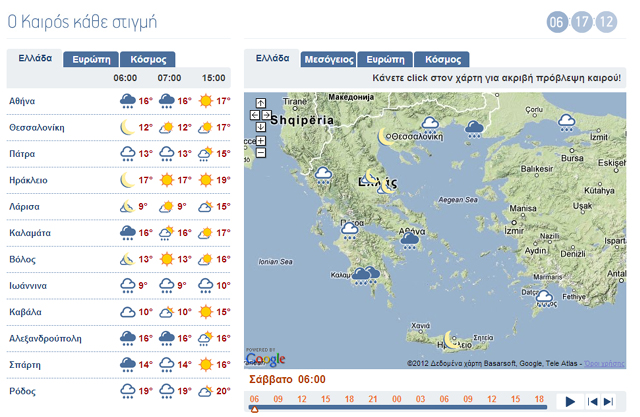Switch left panel to Κόσμος tab
The width and height of the screenshot is (640, 417).
pos(147,60)
